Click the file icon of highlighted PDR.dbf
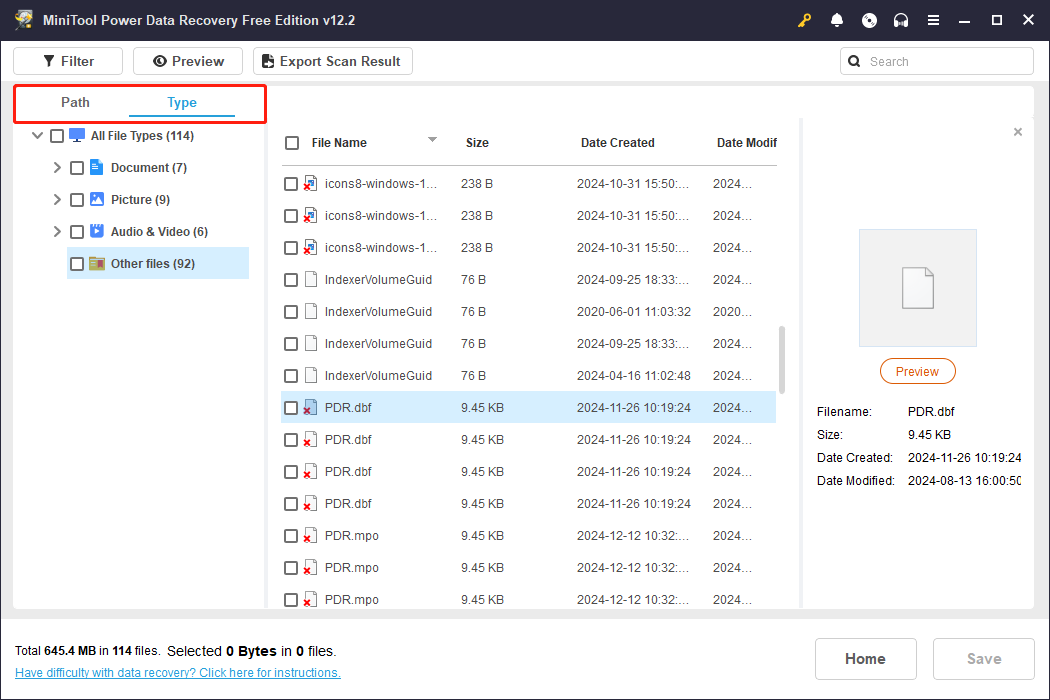Viewport: 1050px width, 700px height. pyautogui.click(x=310, y=407)
